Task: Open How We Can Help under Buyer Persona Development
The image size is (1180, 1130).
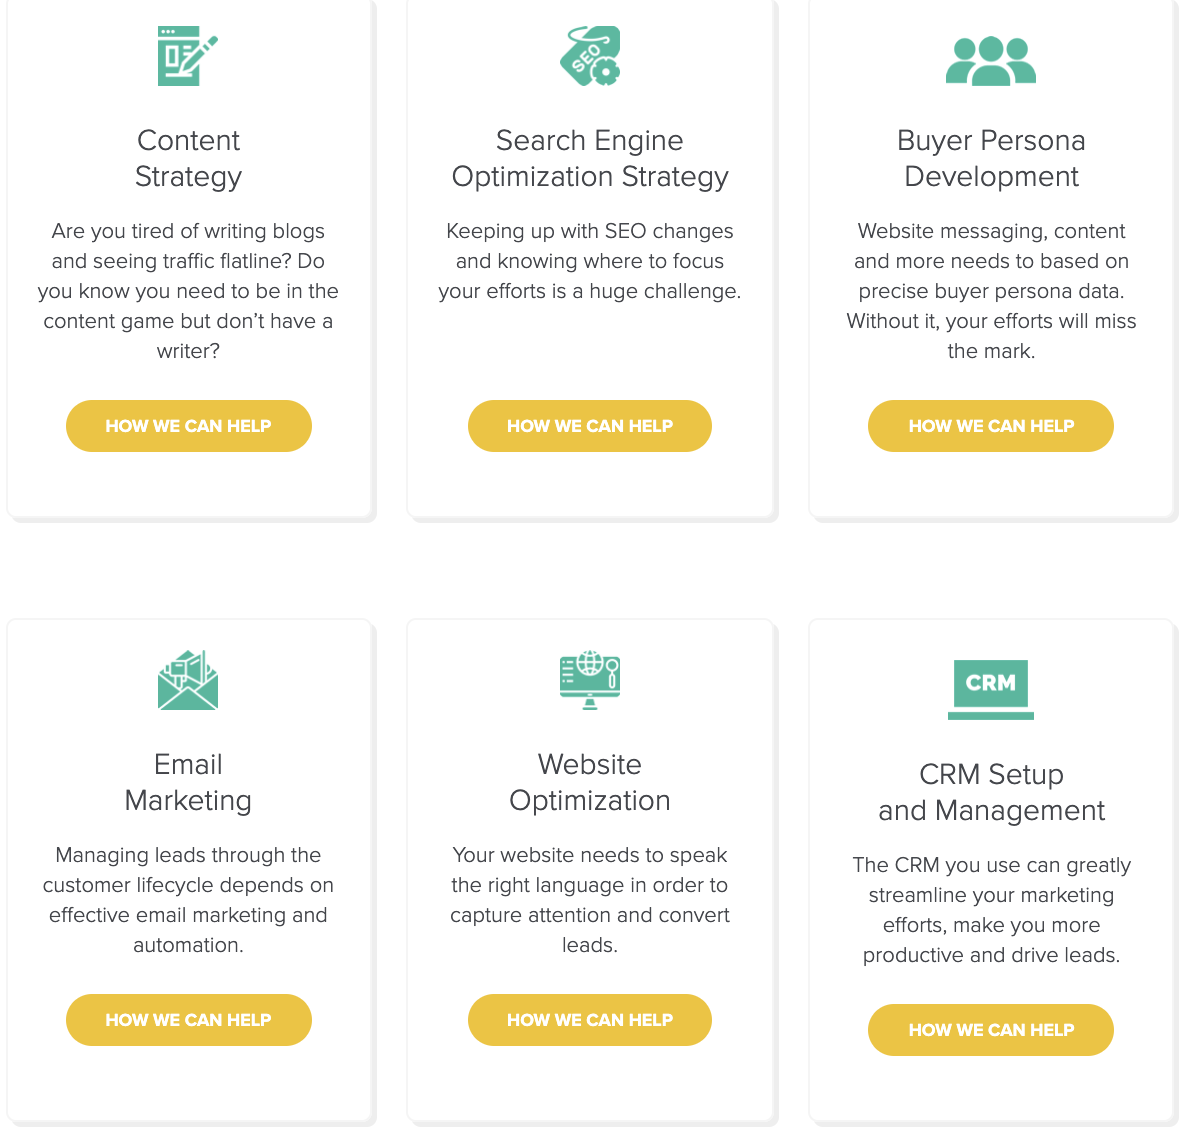Action: (990, 426)
